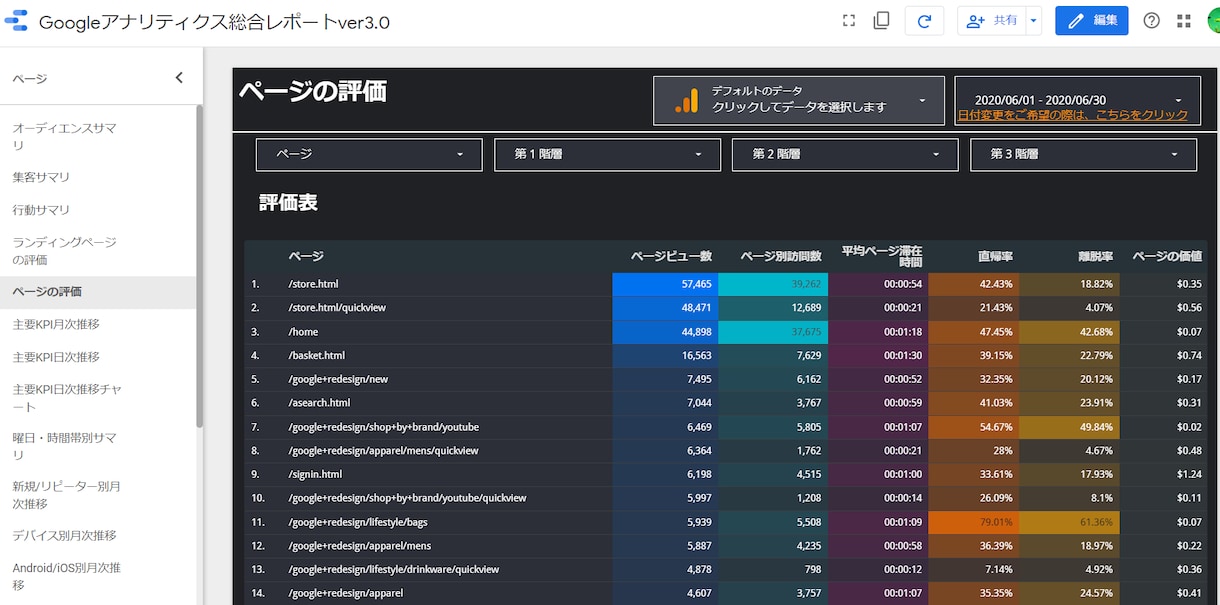Open the 第３階層 filter dropdown
This screenshot has height=605, width=1220.
tap(1083, 154)
